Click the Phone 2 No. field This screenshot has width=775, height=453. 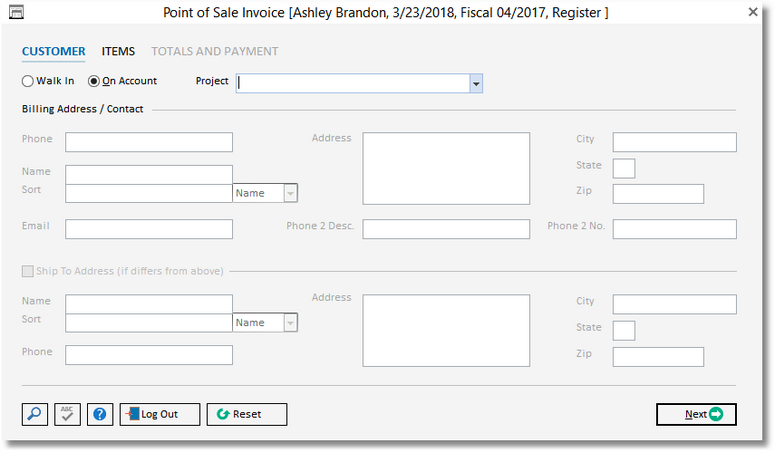tap(675, 229)
